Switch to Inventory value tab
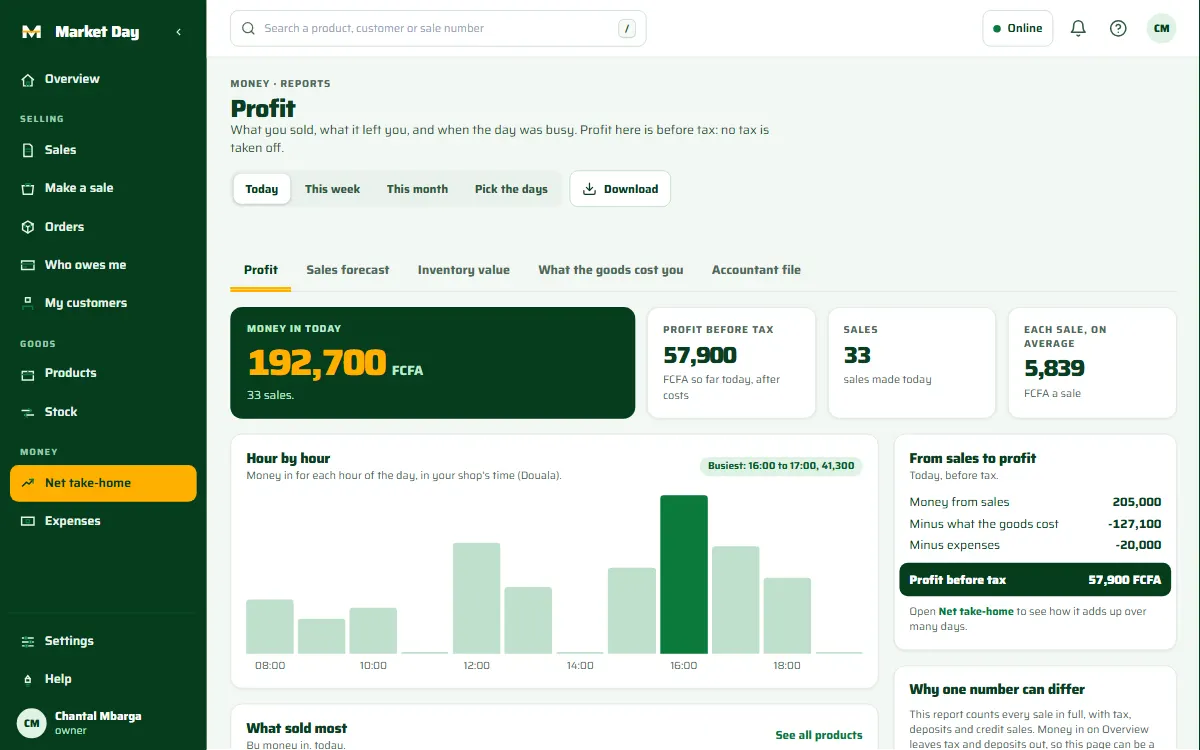 464,270
